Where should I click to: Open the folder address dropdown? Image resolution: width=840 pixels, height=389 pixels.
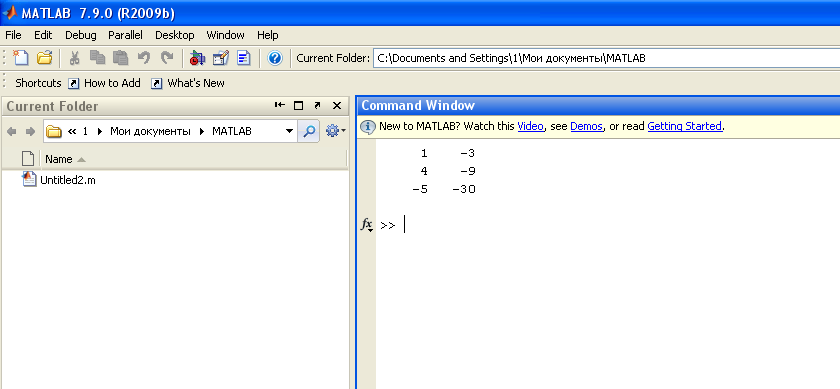point(289,131)
